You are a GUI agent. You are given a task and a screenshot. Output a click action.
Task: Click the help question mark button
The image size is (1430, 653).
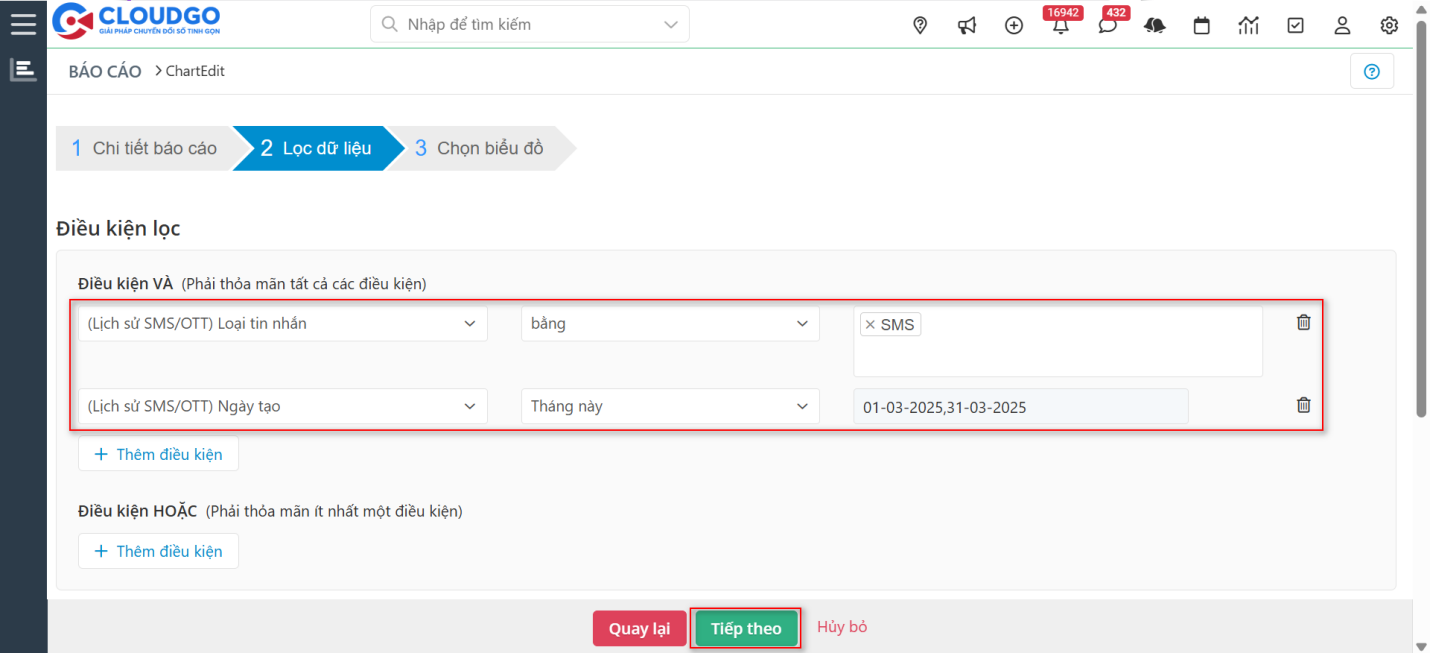[x=1371, y=70]
